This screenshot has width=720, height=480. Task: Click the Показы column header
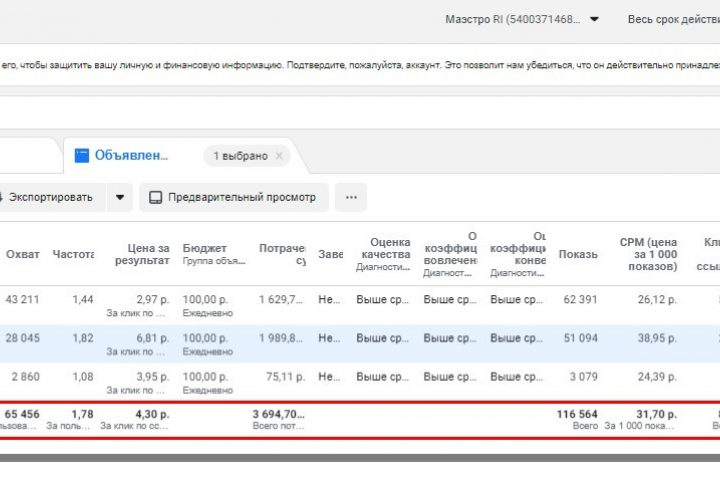(x=578, y=254)
